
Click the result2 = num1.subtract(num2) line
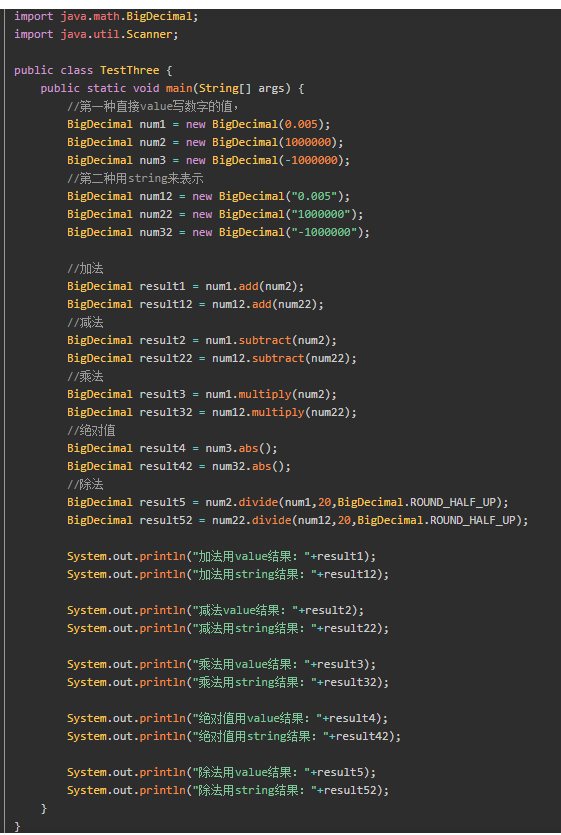point(202,340)
